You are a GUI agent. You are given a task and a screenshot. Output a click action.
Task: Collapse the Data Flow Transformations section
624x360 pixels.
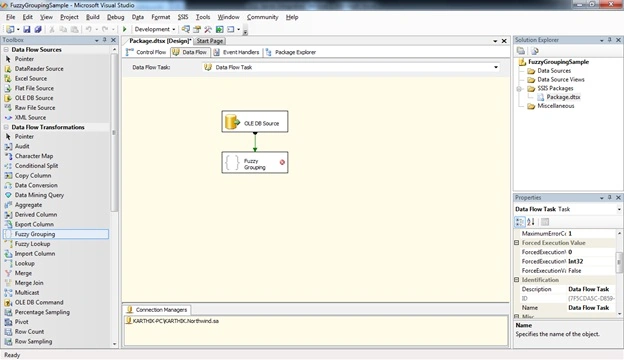6,127
